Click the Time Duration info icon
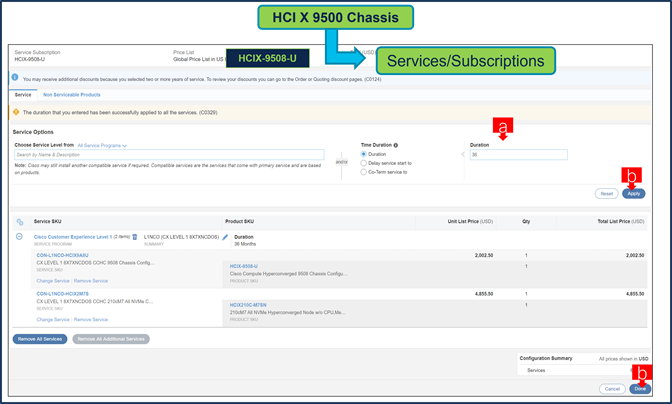The image size is (672, 404). point(396,145)
